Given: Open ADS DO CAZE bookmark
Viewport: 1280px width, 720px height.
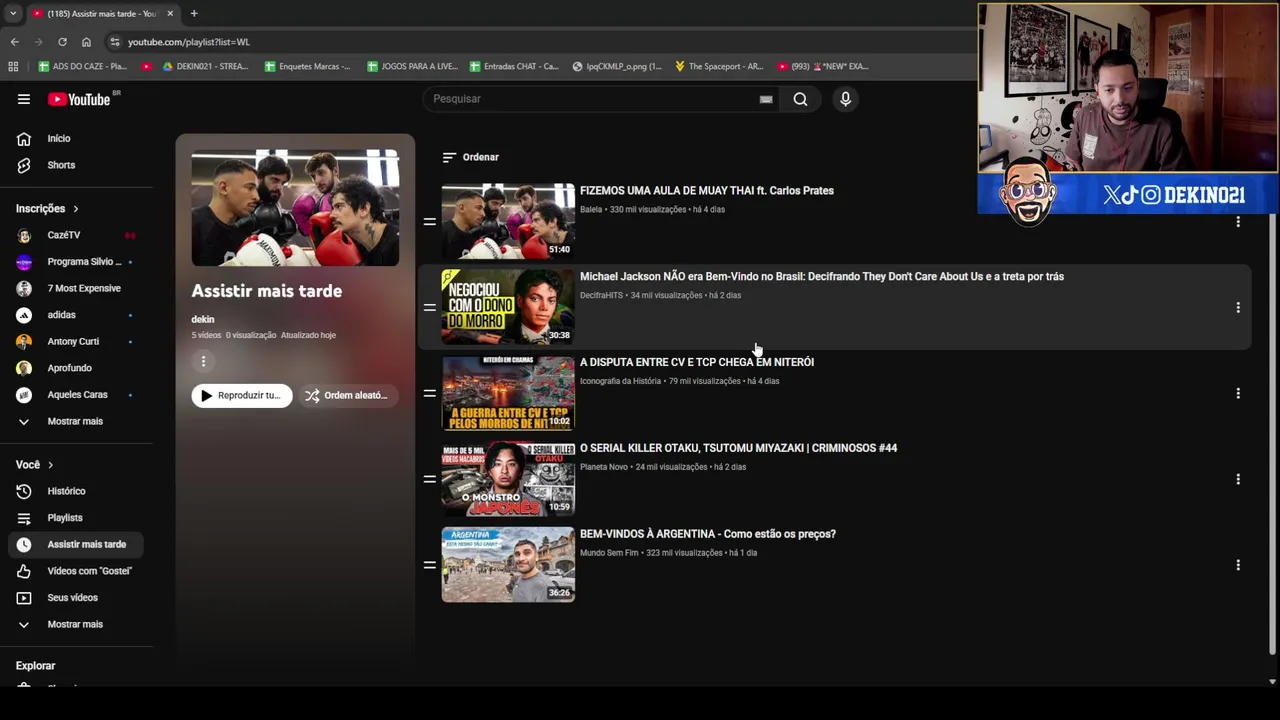Looking at the screenshot, I should [x=84, y=66].
